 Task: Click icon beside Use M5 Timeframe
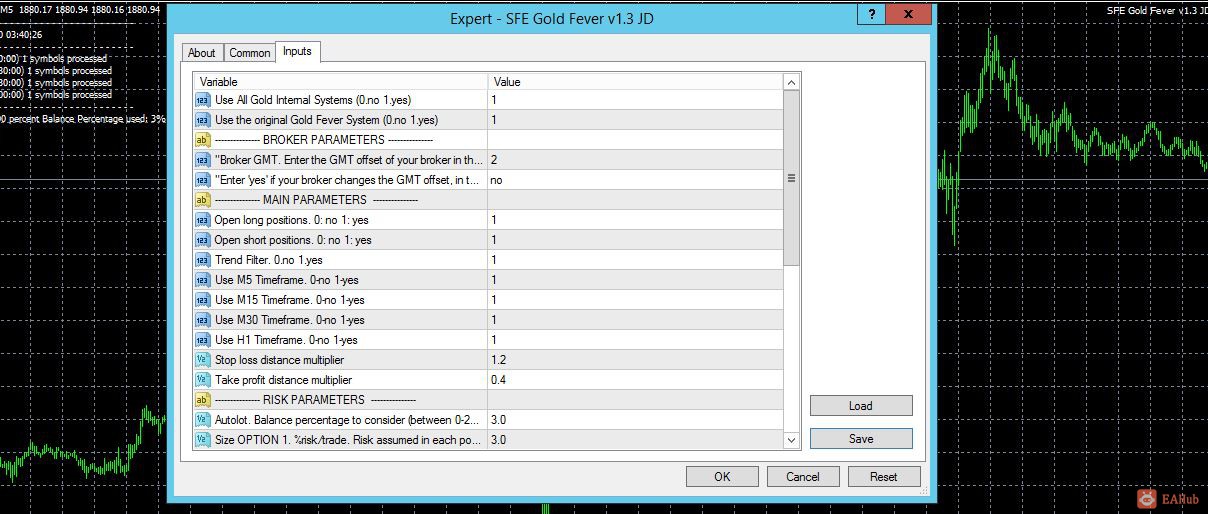tap(202, 280)
